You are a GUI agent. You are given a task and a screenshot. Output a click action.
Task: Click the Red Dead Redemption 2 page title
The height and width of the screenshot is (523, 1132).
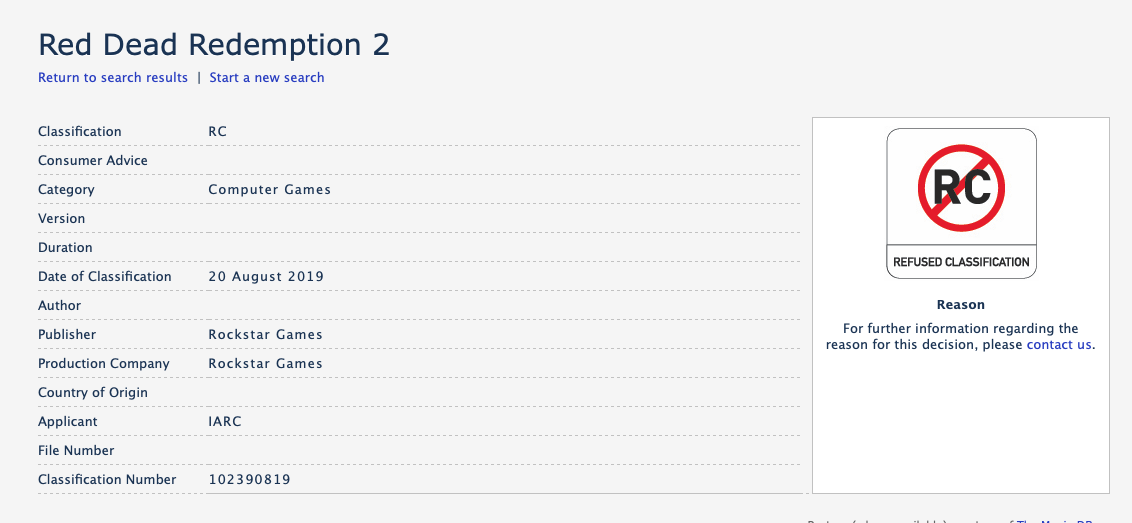214,45
